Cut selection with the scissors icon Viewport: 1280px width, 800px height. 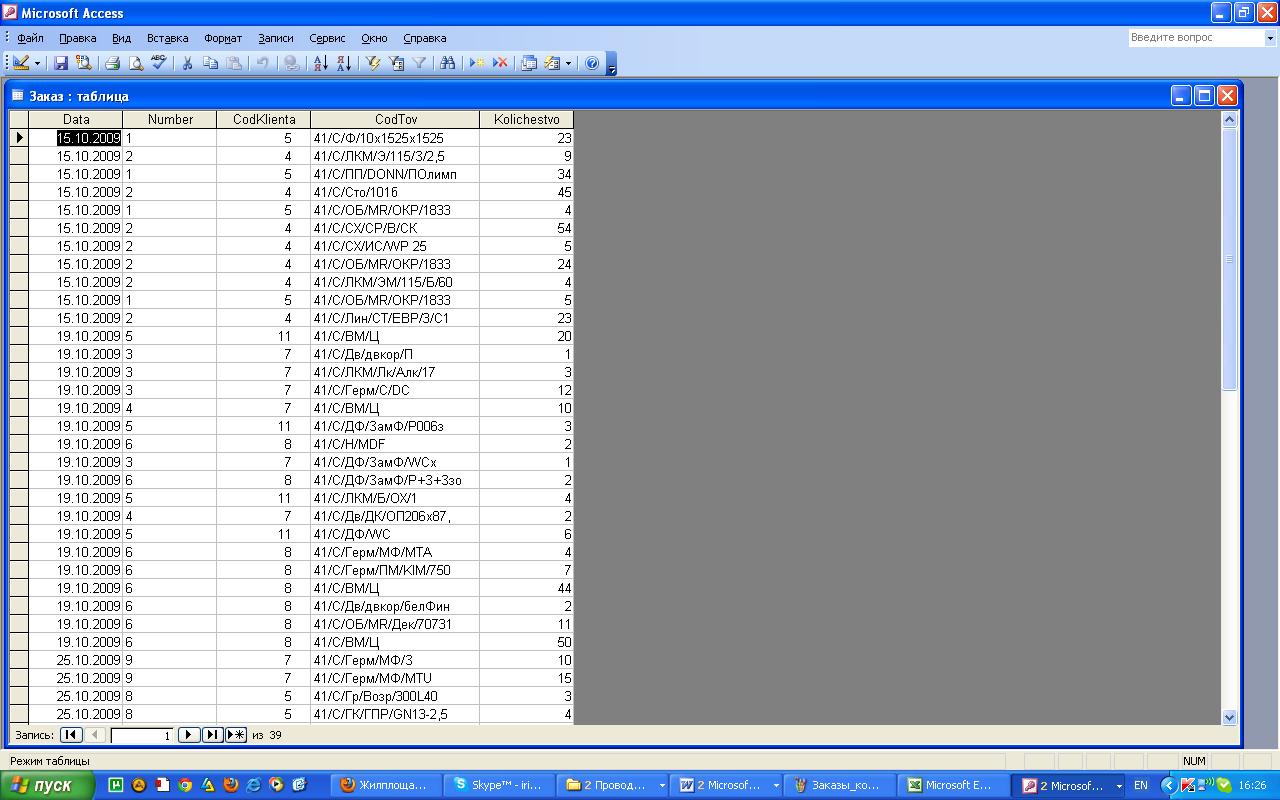coord(187,63)
